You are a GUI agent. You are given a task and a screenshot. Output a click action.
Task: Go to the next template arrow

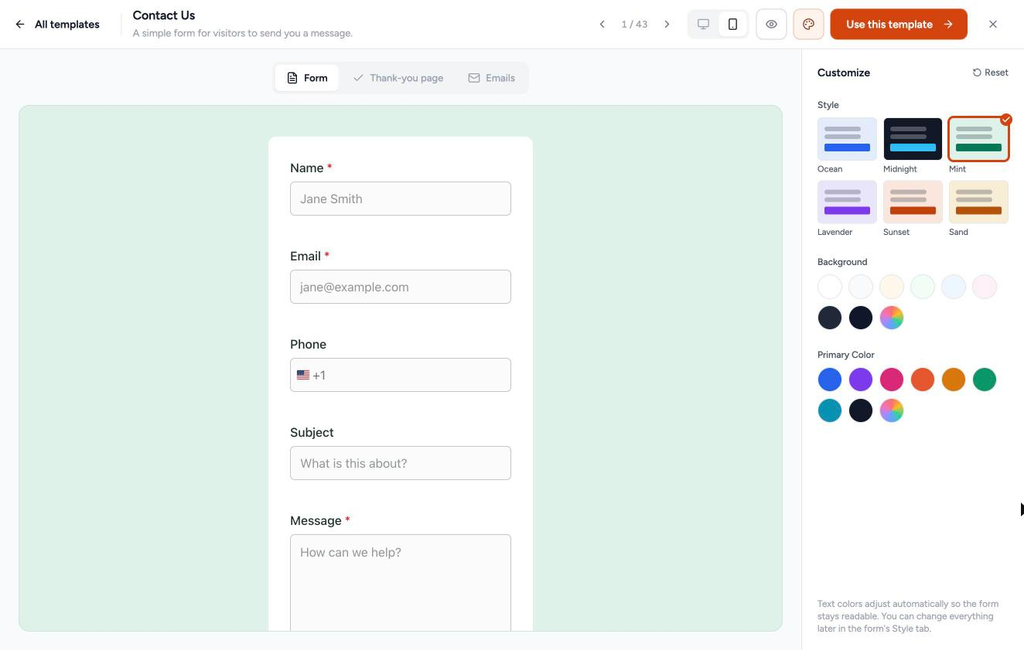tap(667, 24)
